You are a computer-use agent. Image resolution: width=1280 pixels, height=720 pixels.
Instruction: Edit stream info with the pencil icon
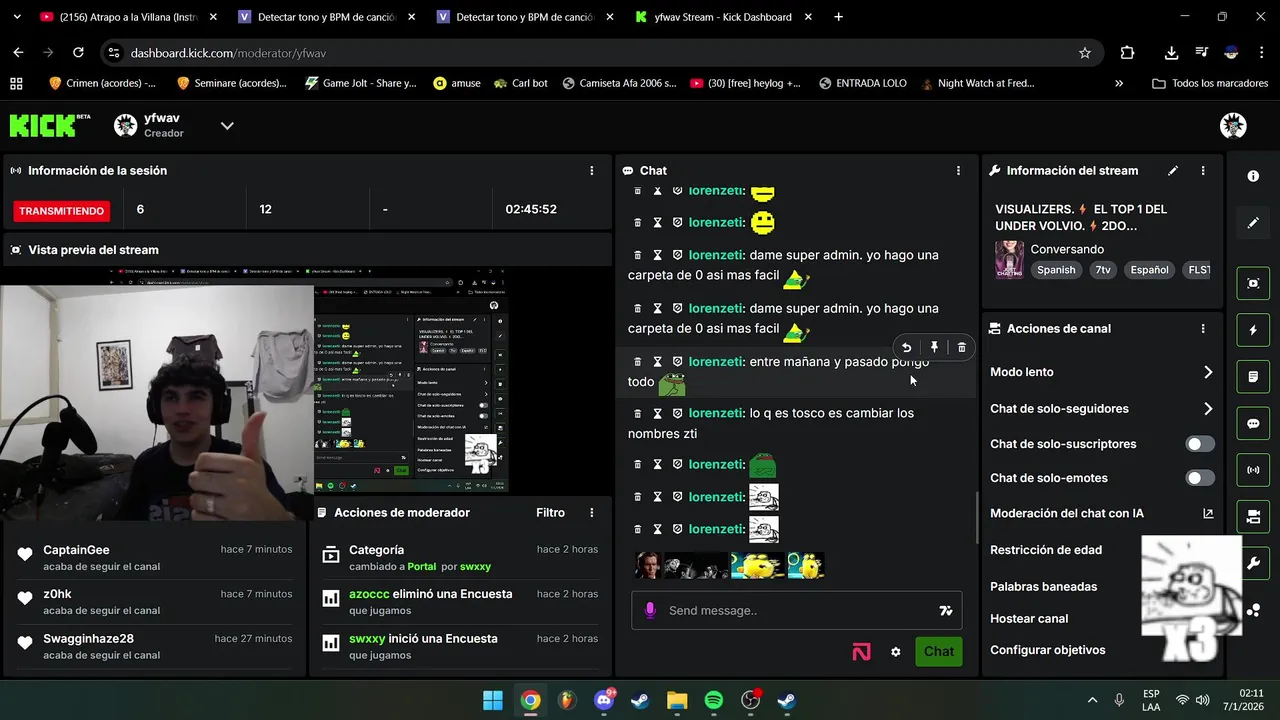pos(1173,171)
